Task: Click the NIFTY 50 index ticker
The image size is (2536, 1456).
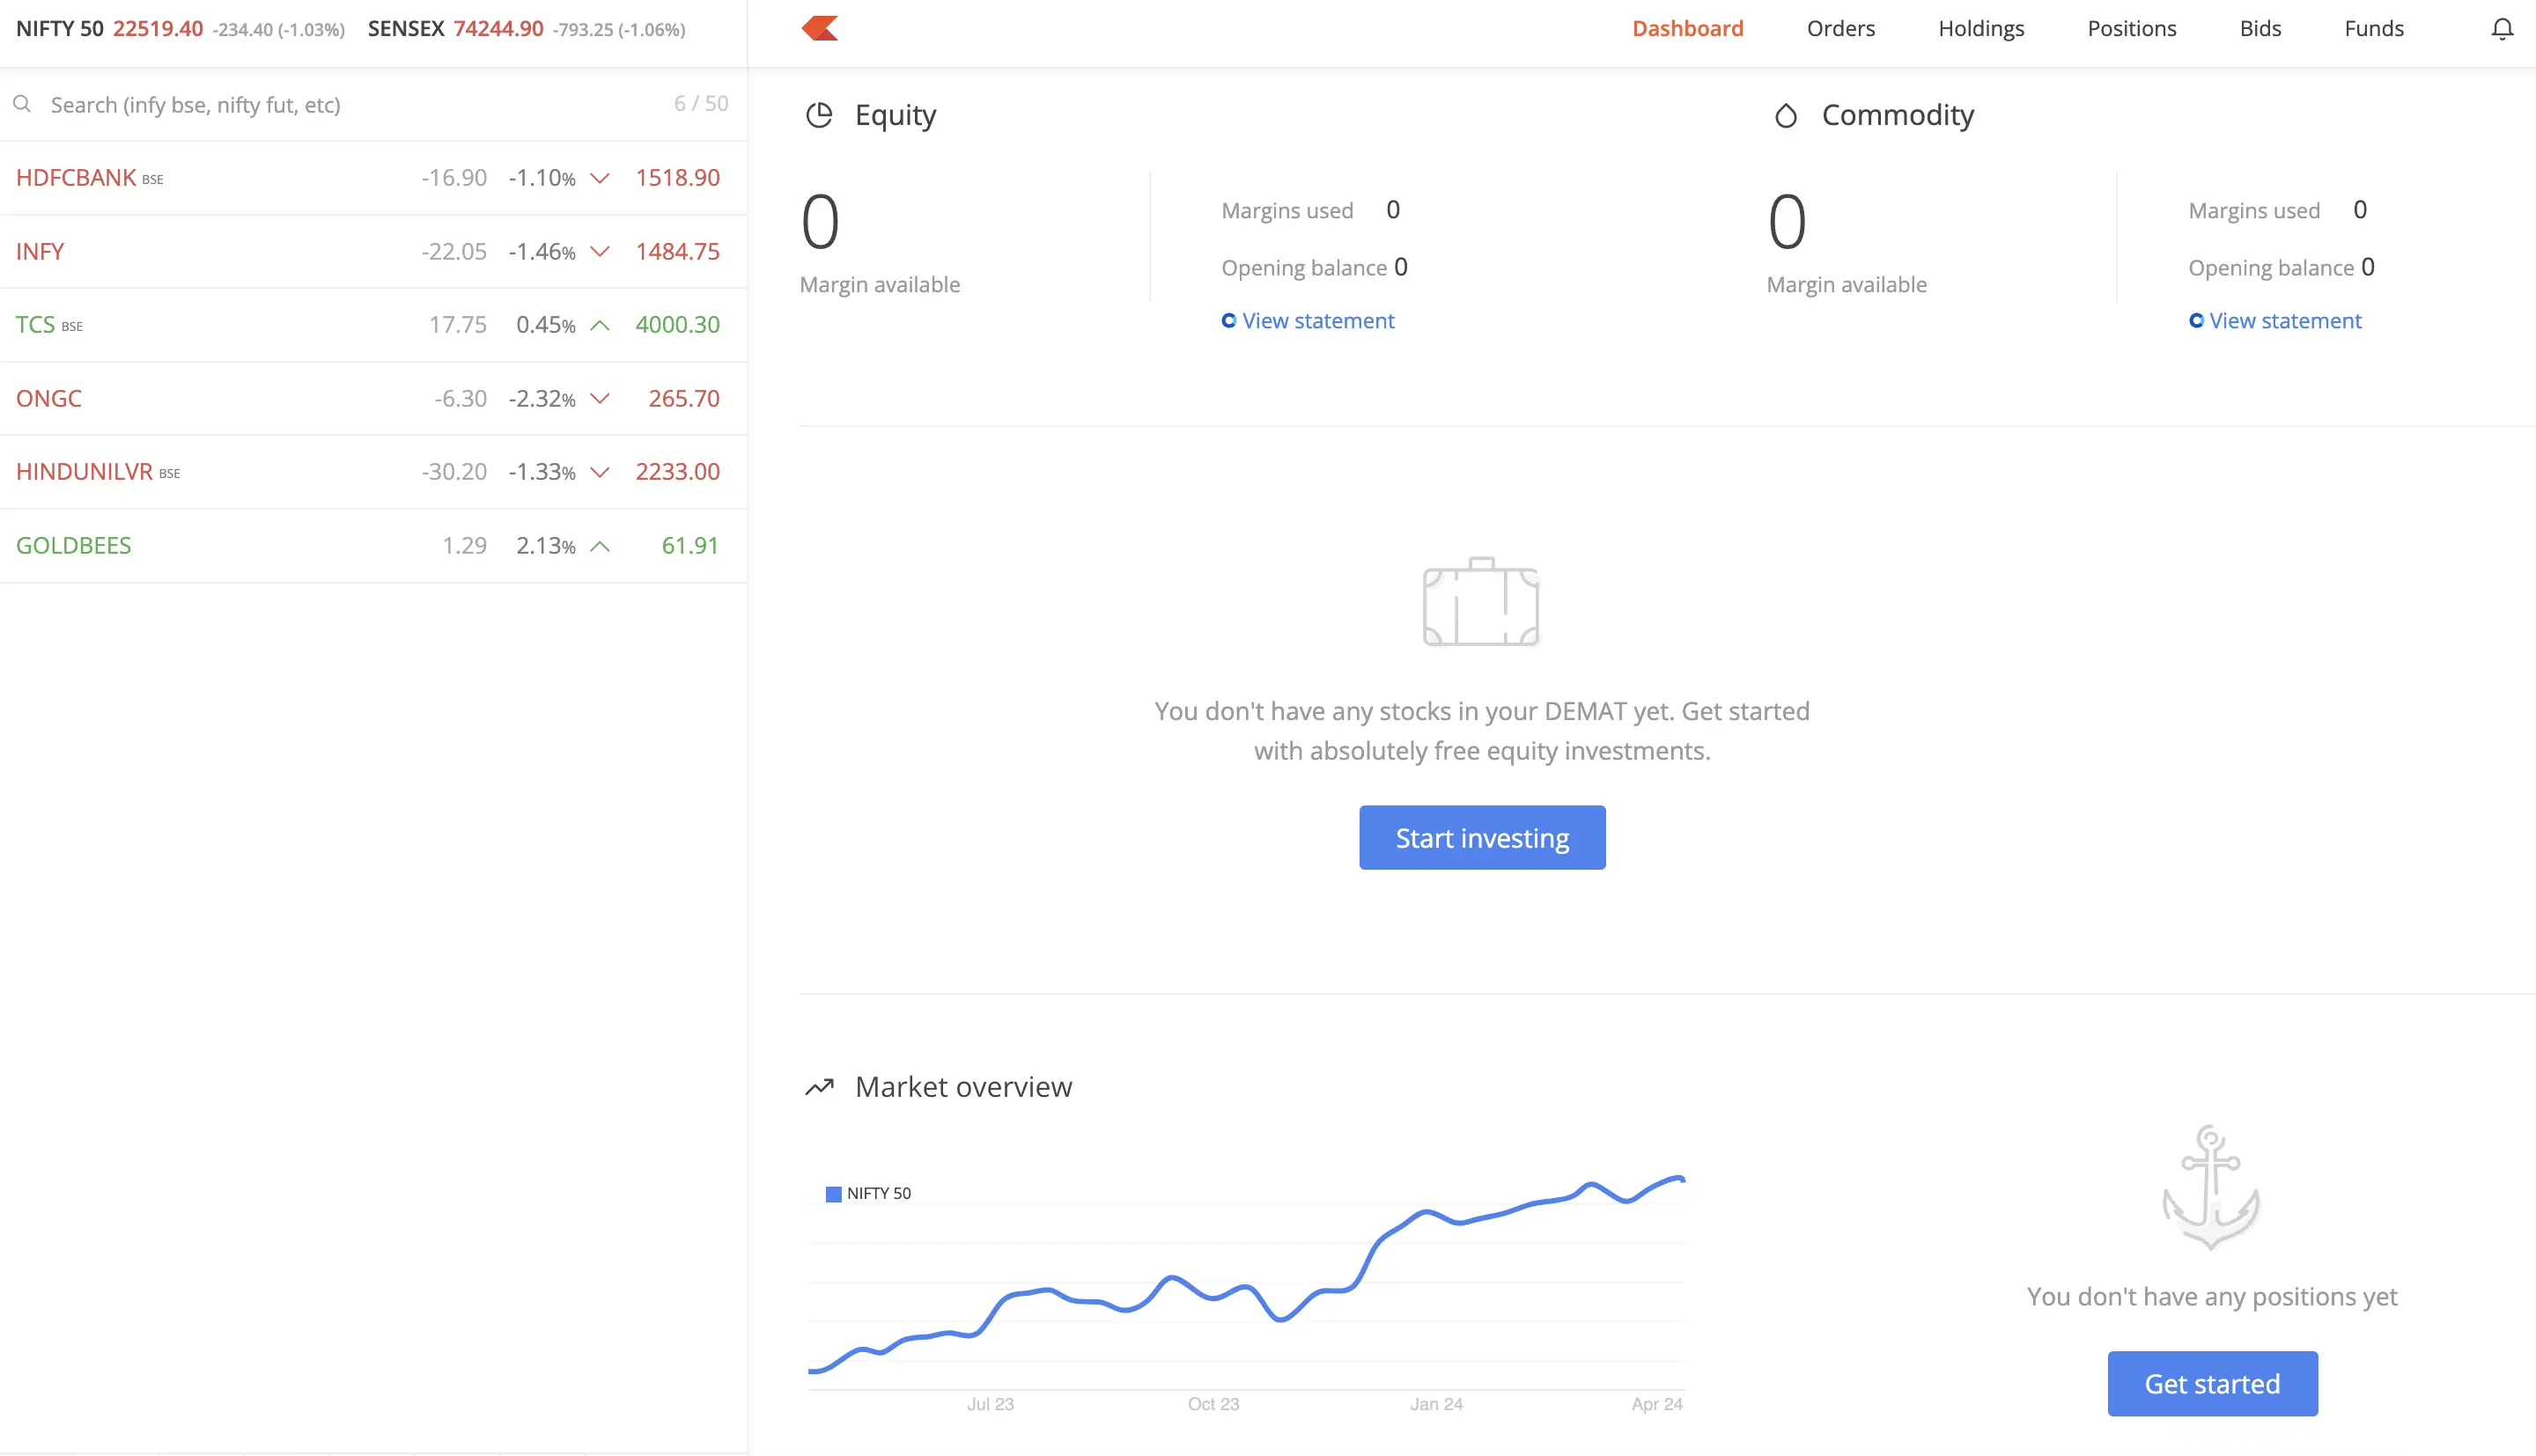Action: click(x=180, y=29)
